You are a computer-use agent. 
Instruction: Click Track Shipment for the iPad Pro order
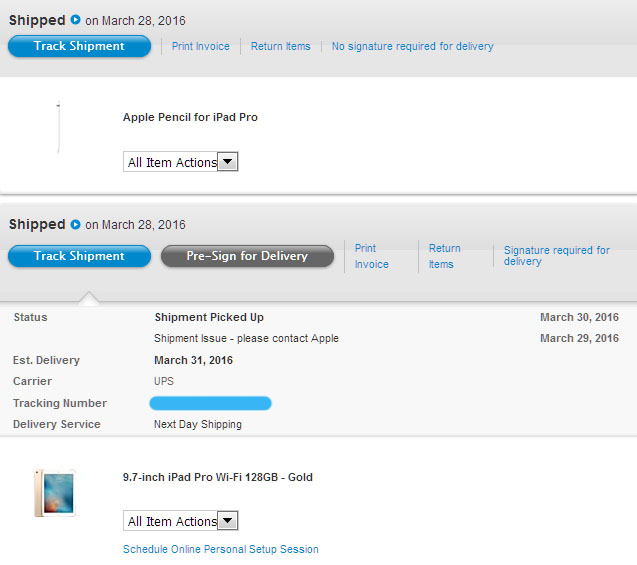(x=79, y=256)
